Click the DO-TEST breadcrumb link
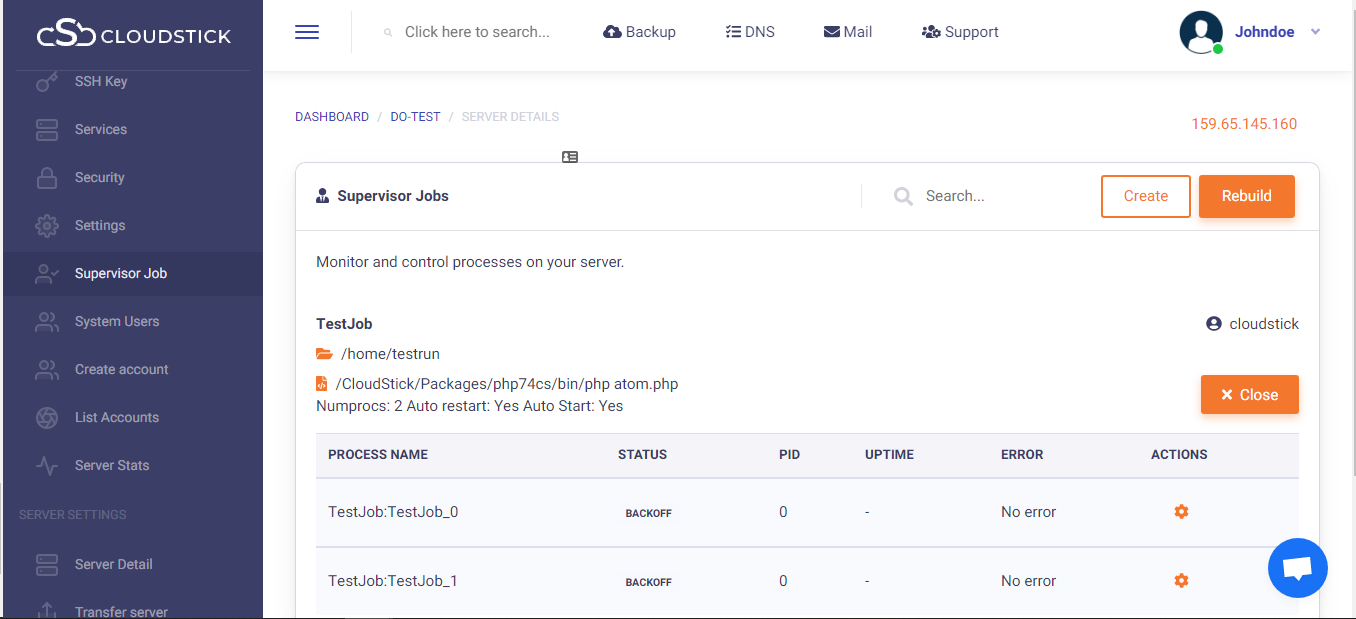This screenshot has height=619, width=1356. [415, 117]
